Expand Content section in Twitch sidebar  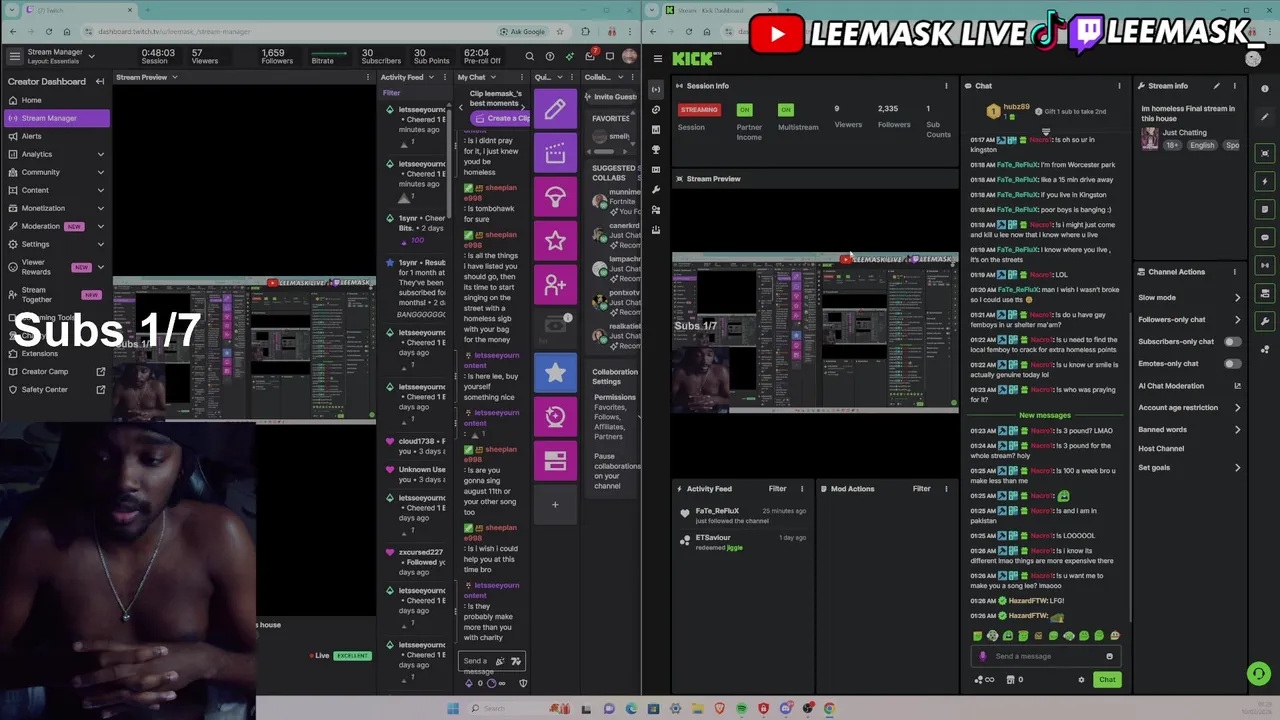coord(100,190)
